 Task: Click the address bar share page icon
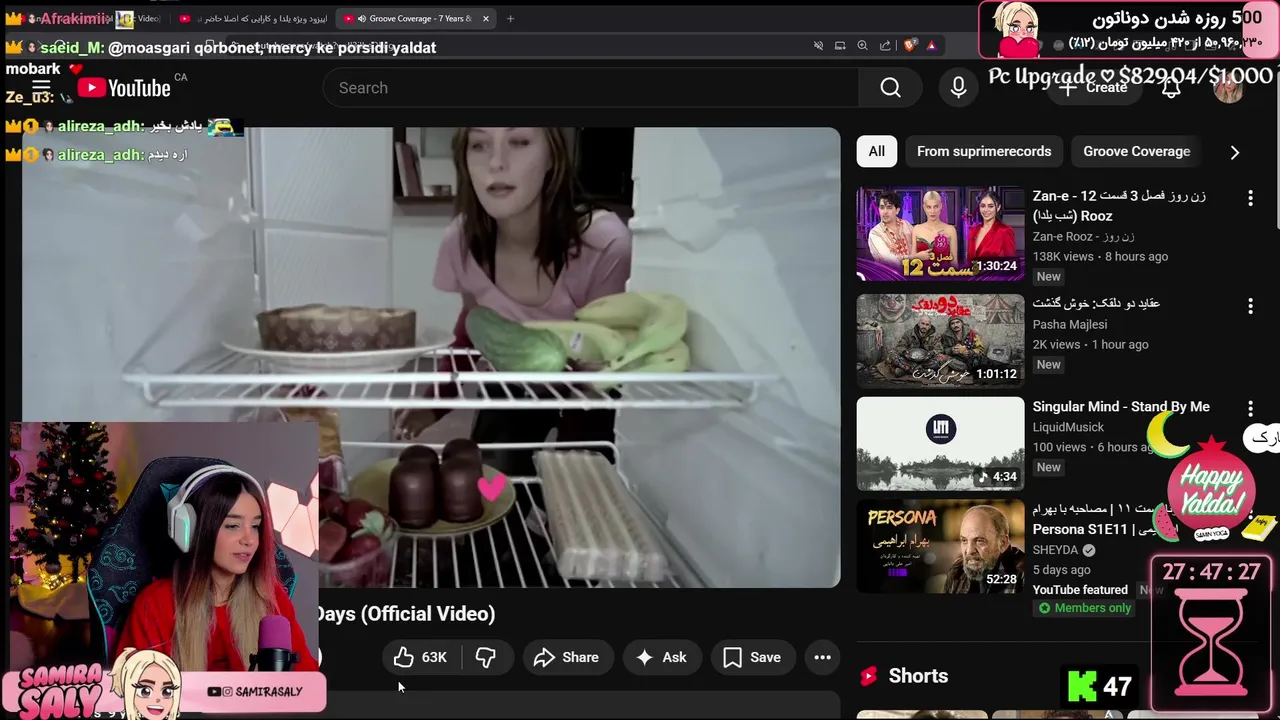coord(885,45)
